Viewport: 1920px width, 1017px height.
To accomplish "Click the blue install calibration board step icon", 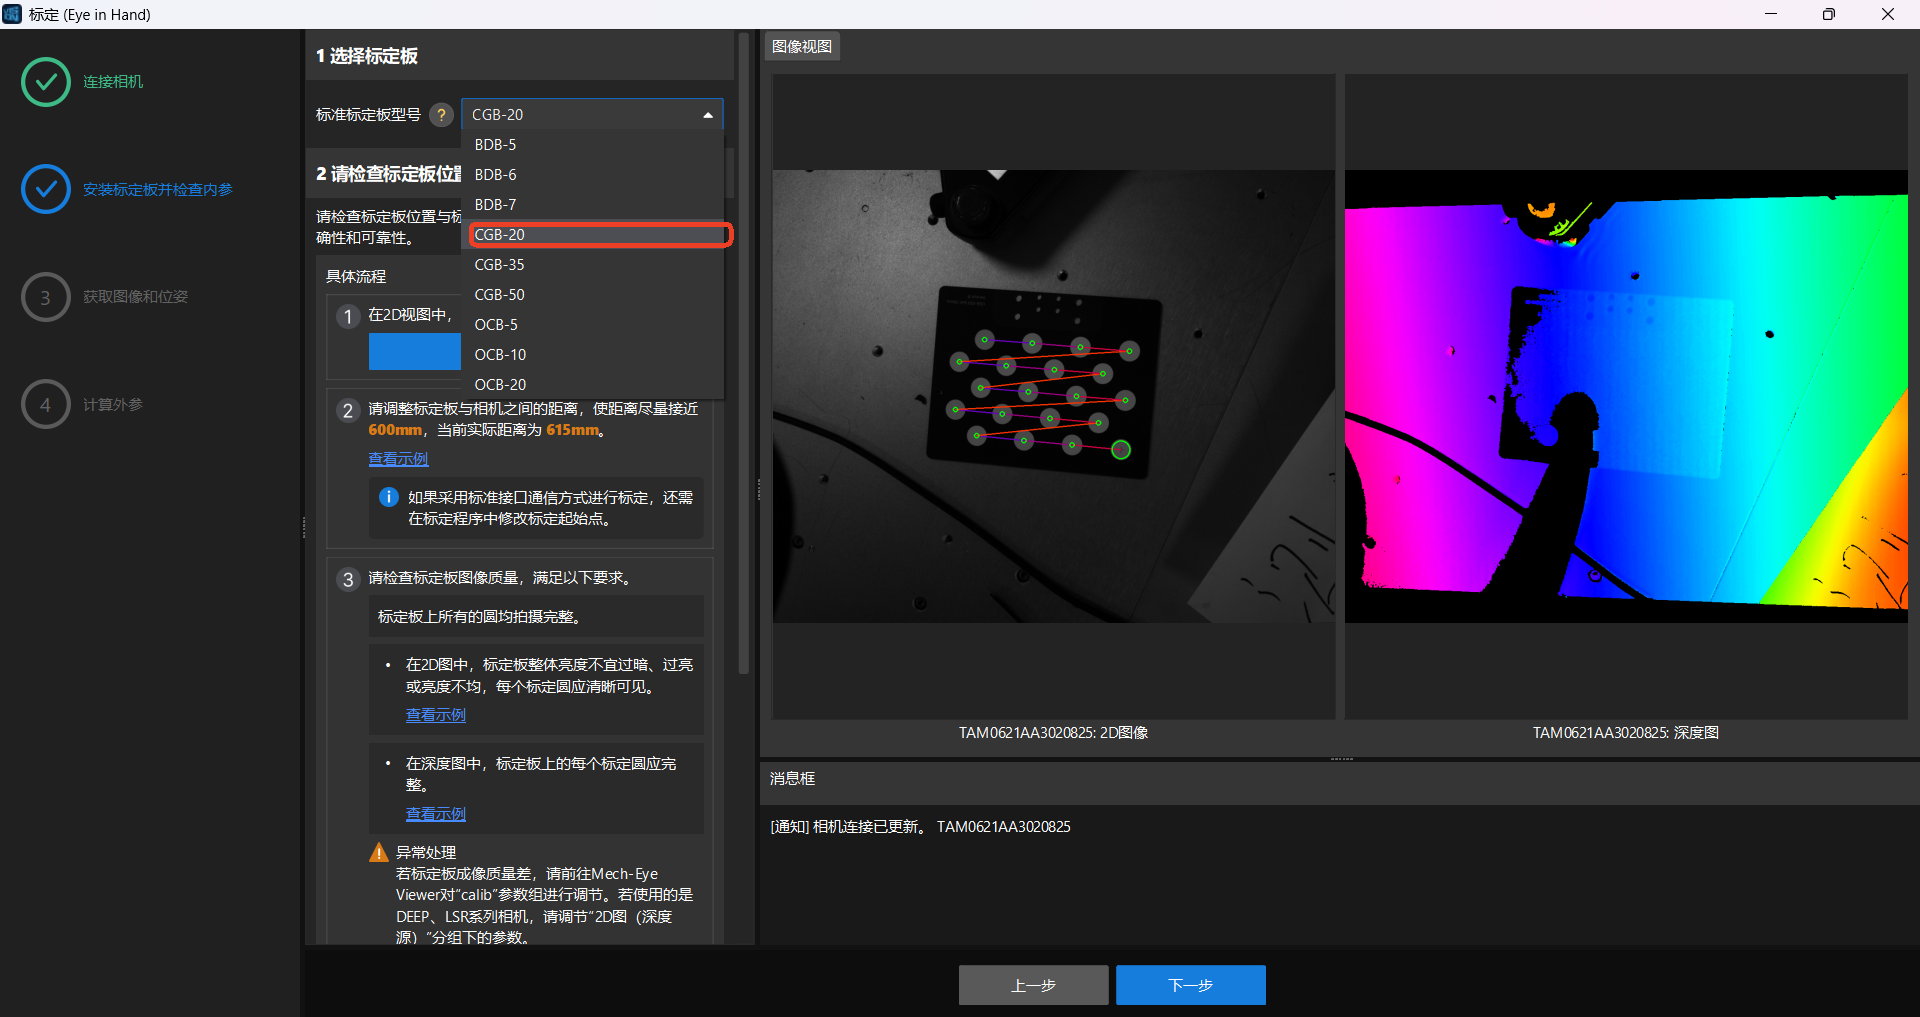I will (46, 189).
